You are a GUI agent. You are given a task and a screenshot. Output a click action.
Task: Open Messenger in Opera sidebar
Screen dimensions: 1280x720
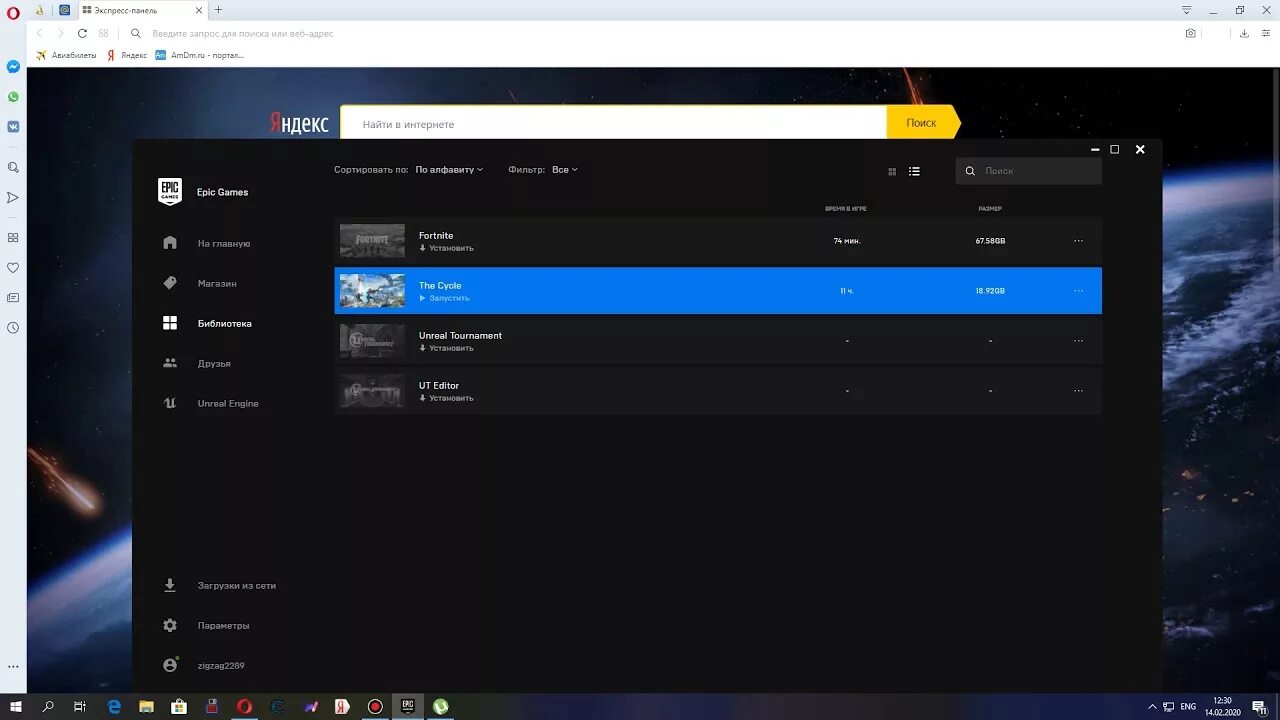coord(13,67)
